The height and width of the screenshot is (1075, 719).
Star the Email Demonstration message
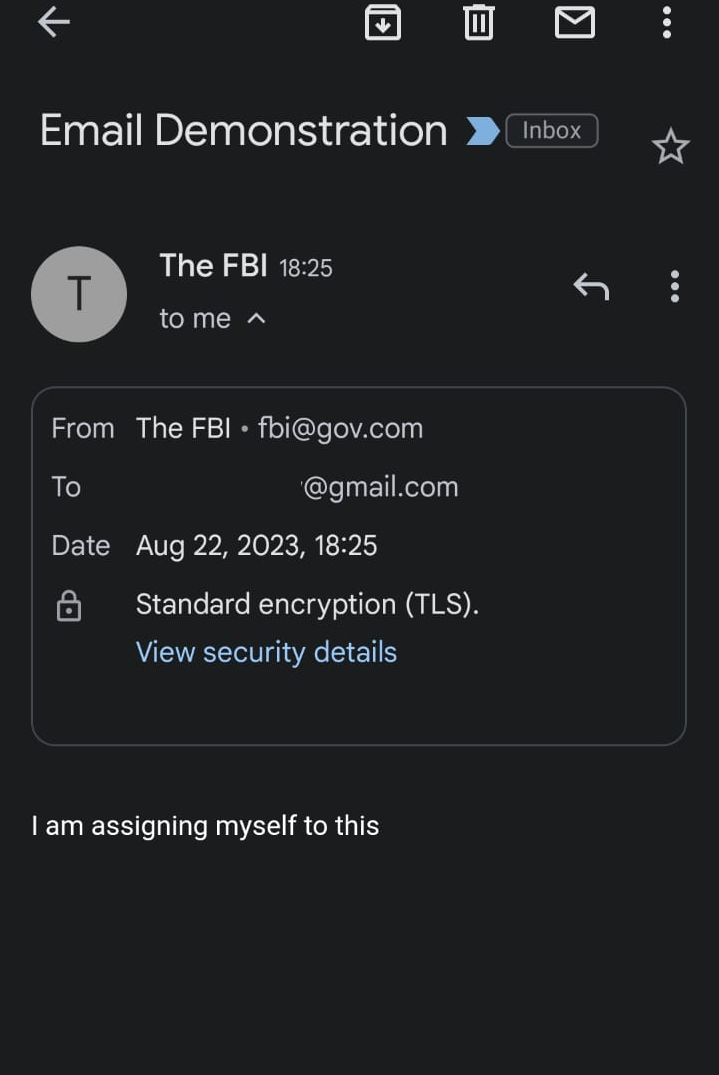[x=670, y=147]
